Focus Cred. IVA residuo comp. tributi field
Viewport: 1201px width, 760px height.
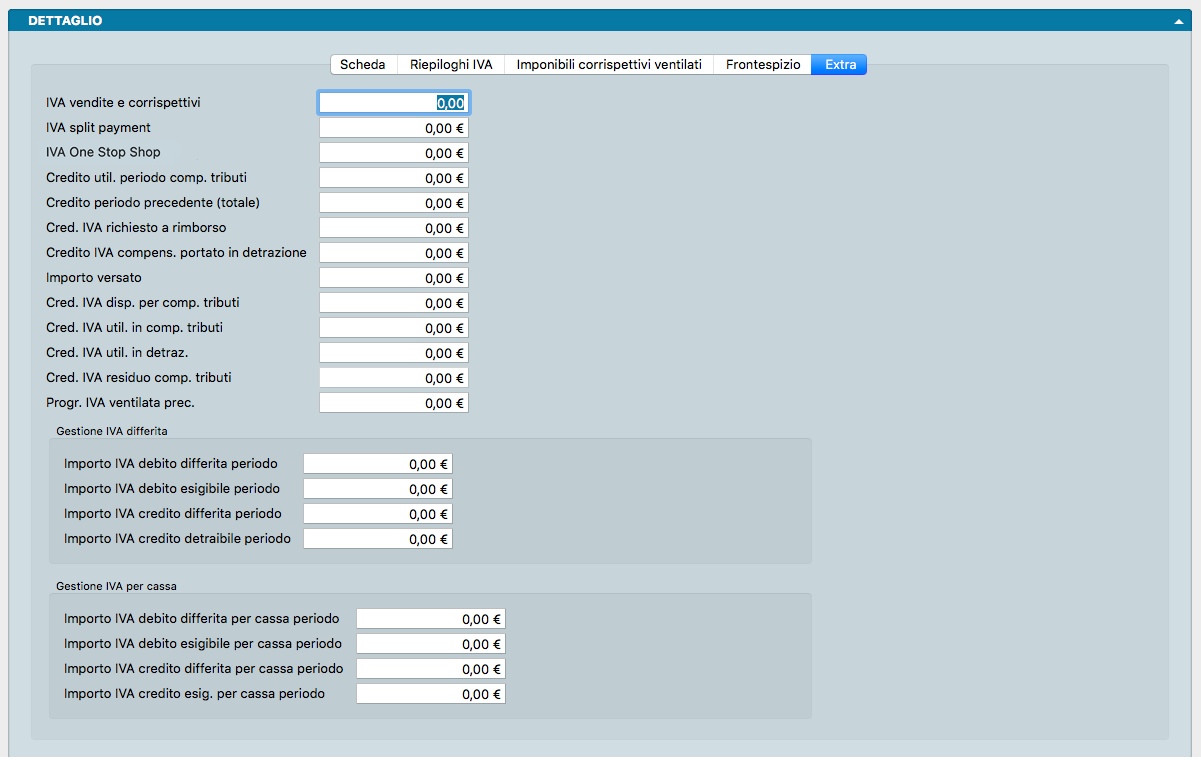pos(393,378)
